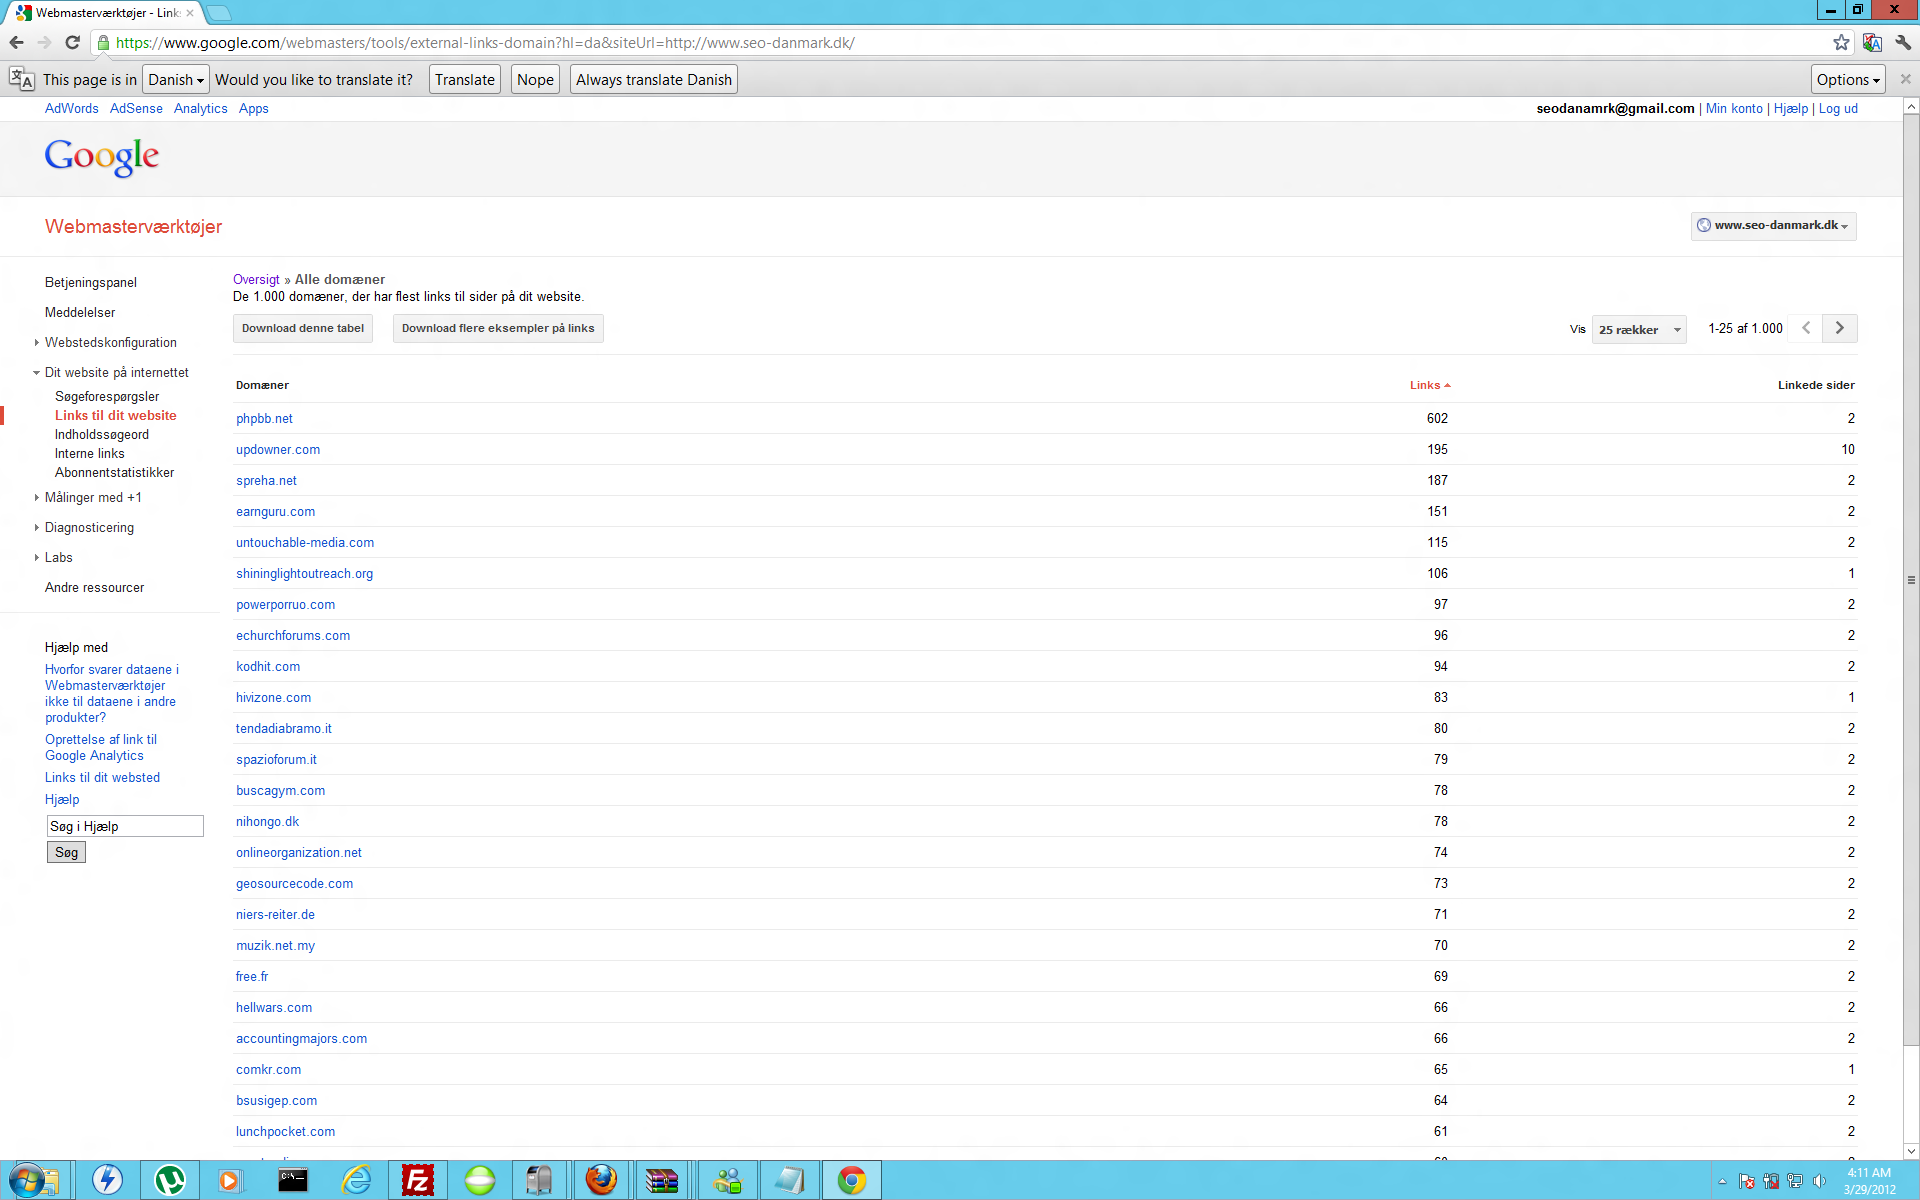The width and height of the screenshot is (1920, 1200).
Task: Select Interne links in sidebar
Action: tap(90, 453)
